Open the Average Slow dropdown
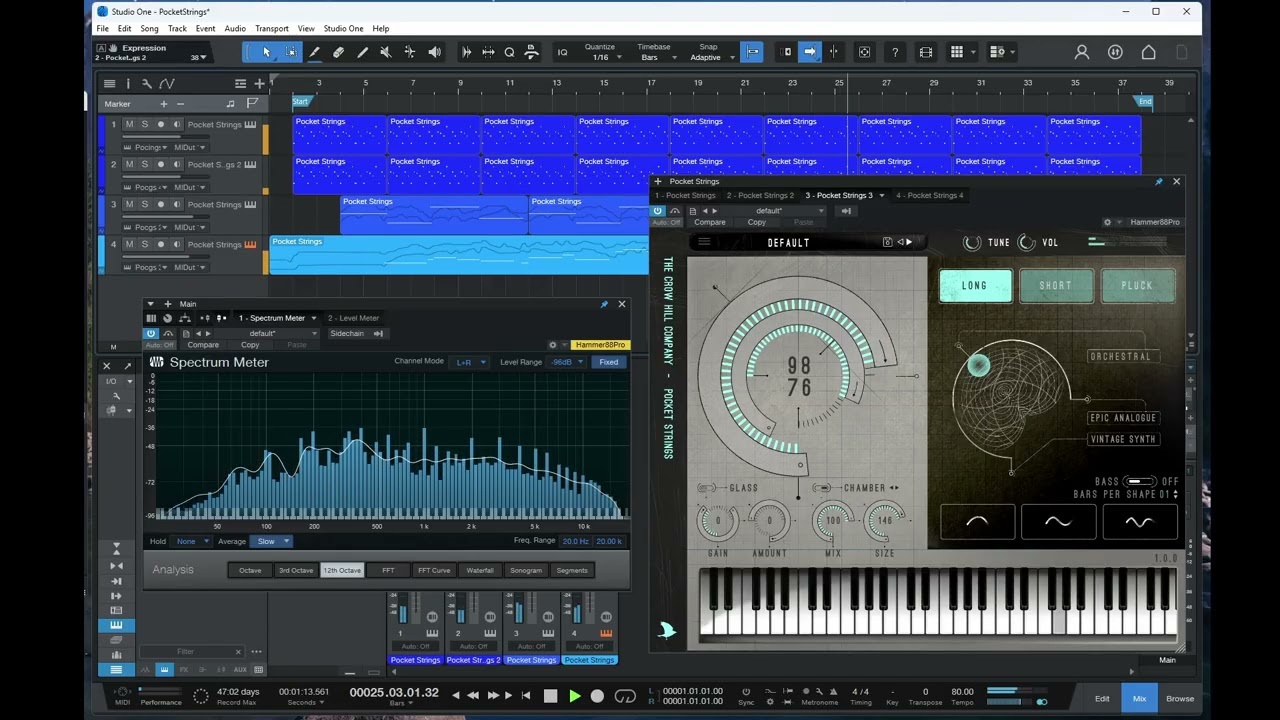This screenshot has height=720, width=1280. (x=271, y=541)
